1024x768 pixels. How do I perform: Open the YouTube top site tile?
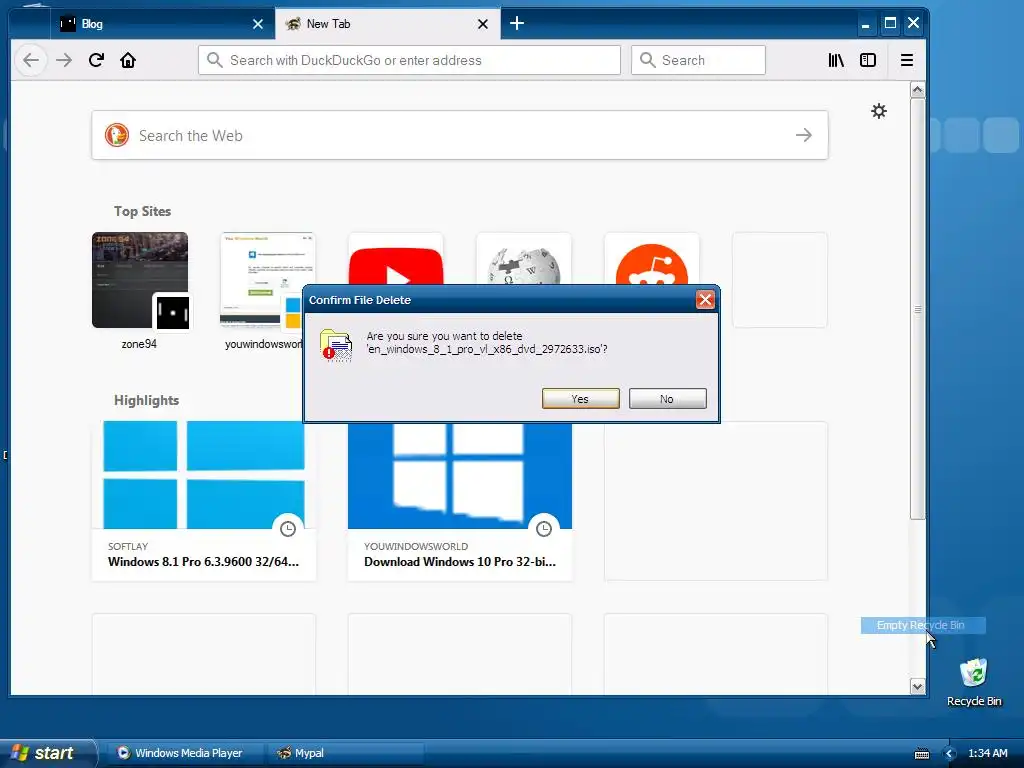coord(396,259)
